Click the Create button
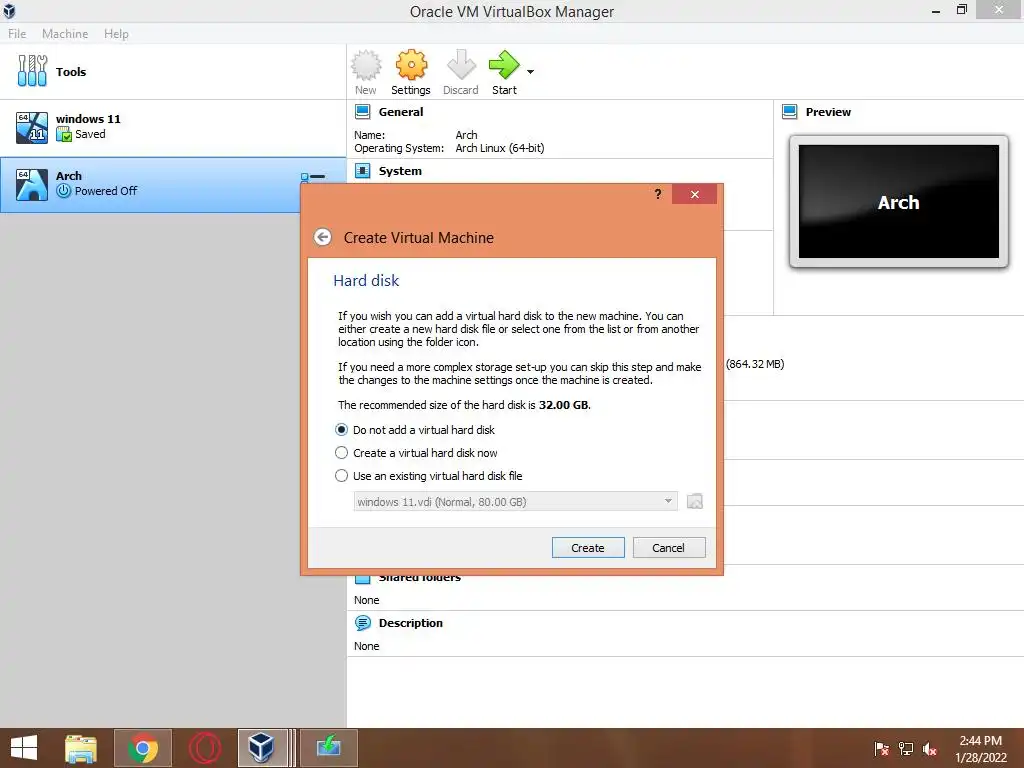The image size is (1024, 768). click(x=588, y=547)
